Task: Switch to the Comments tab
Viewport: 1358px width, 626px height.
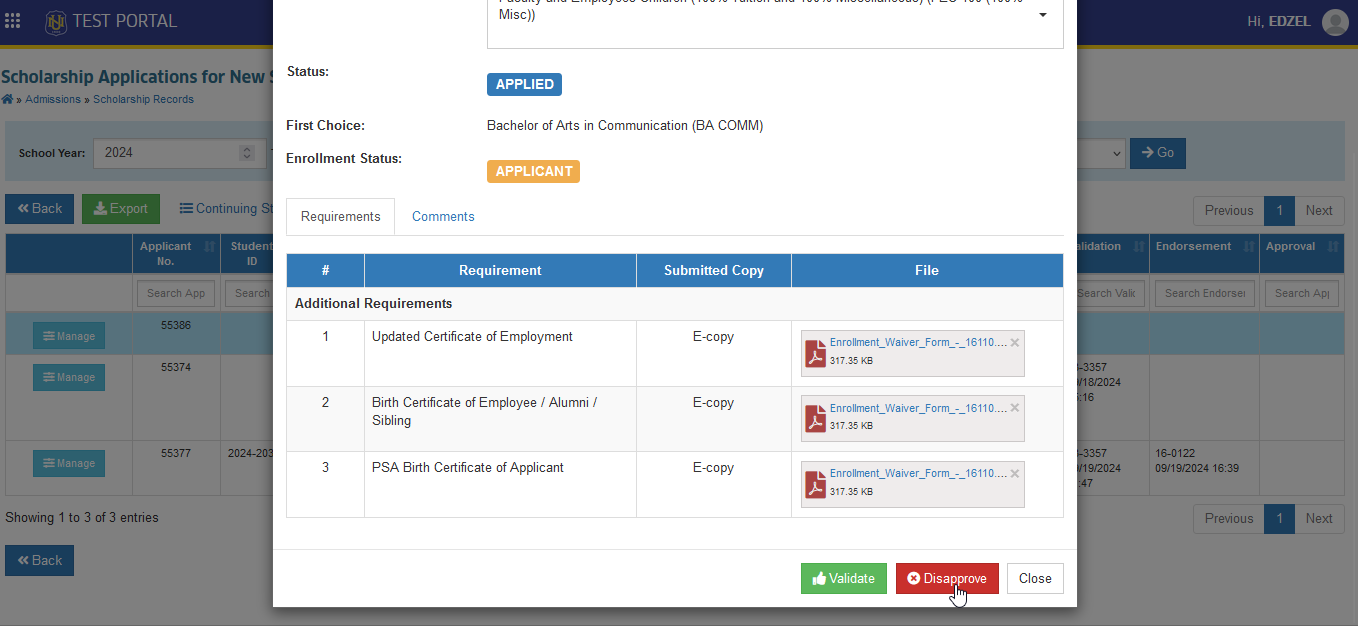Action: coord(443,216)
